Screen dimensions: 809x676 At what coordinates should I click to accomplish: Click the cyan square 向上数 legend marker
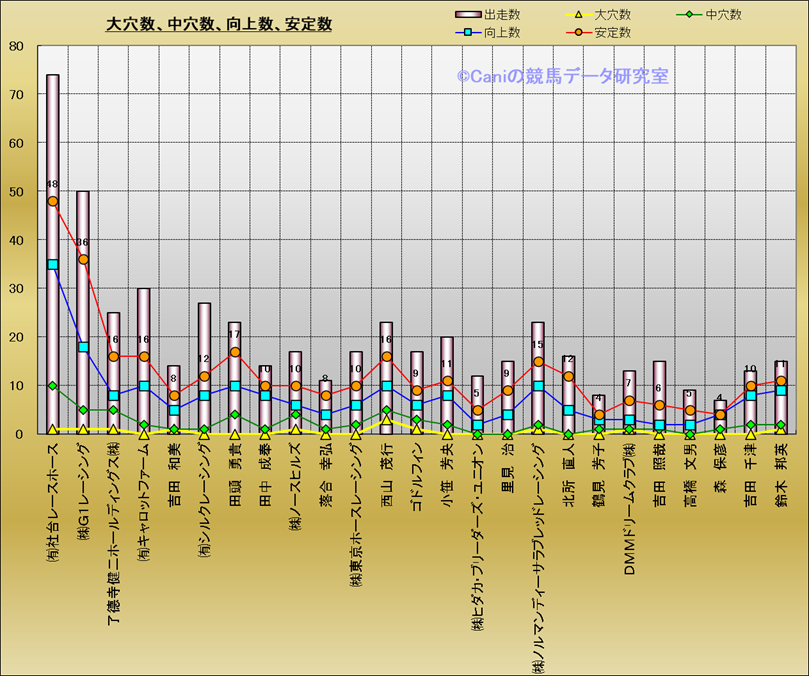coord(468,33)
